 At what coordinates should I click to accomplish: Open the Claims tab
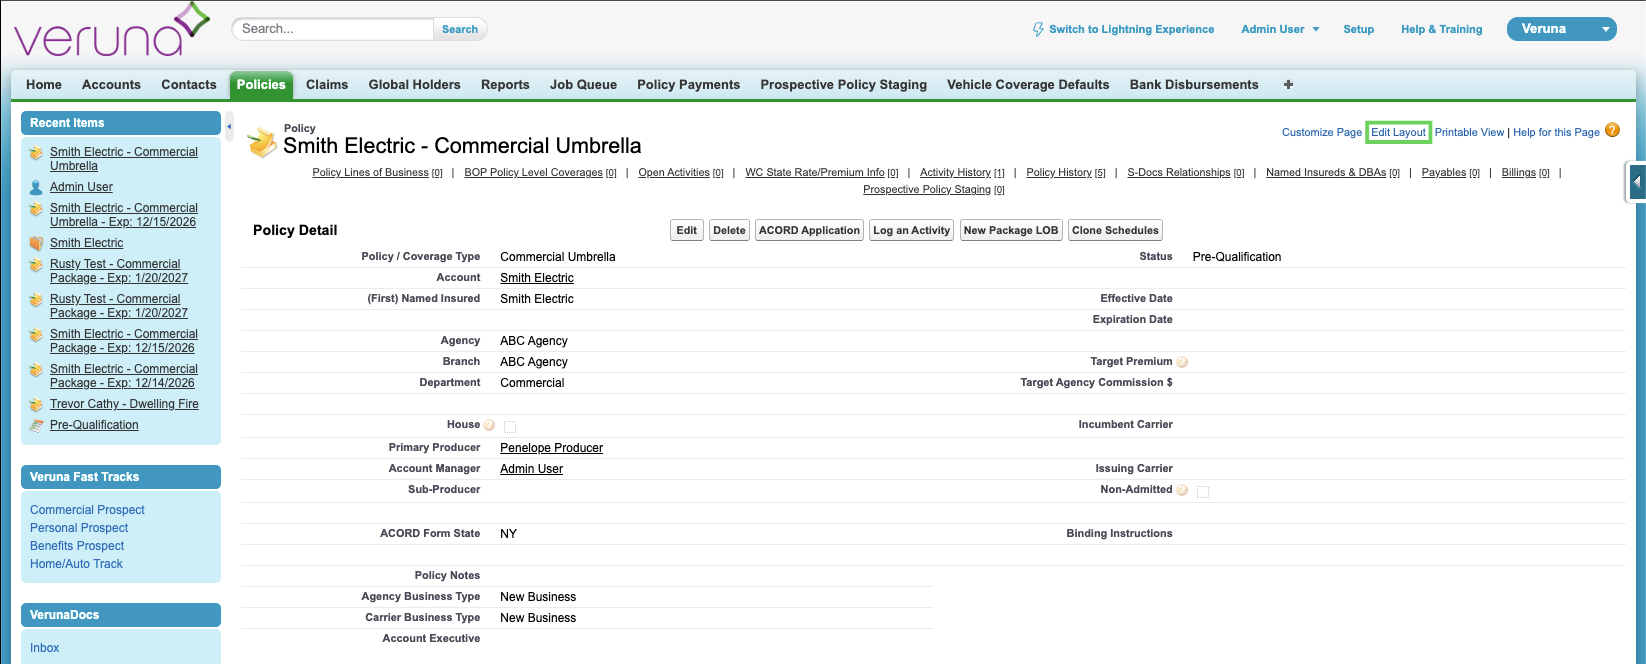pyautogui.click(x=327, y=85)
